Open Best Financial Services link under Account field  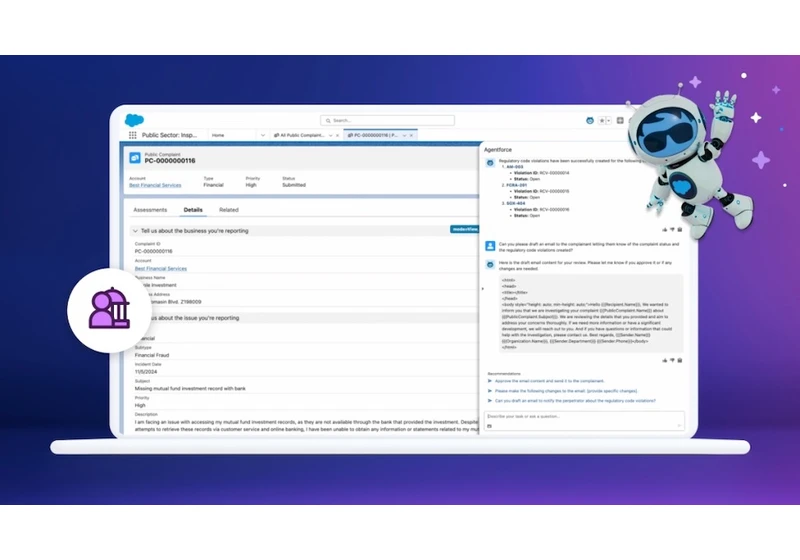tap(161, 268)
